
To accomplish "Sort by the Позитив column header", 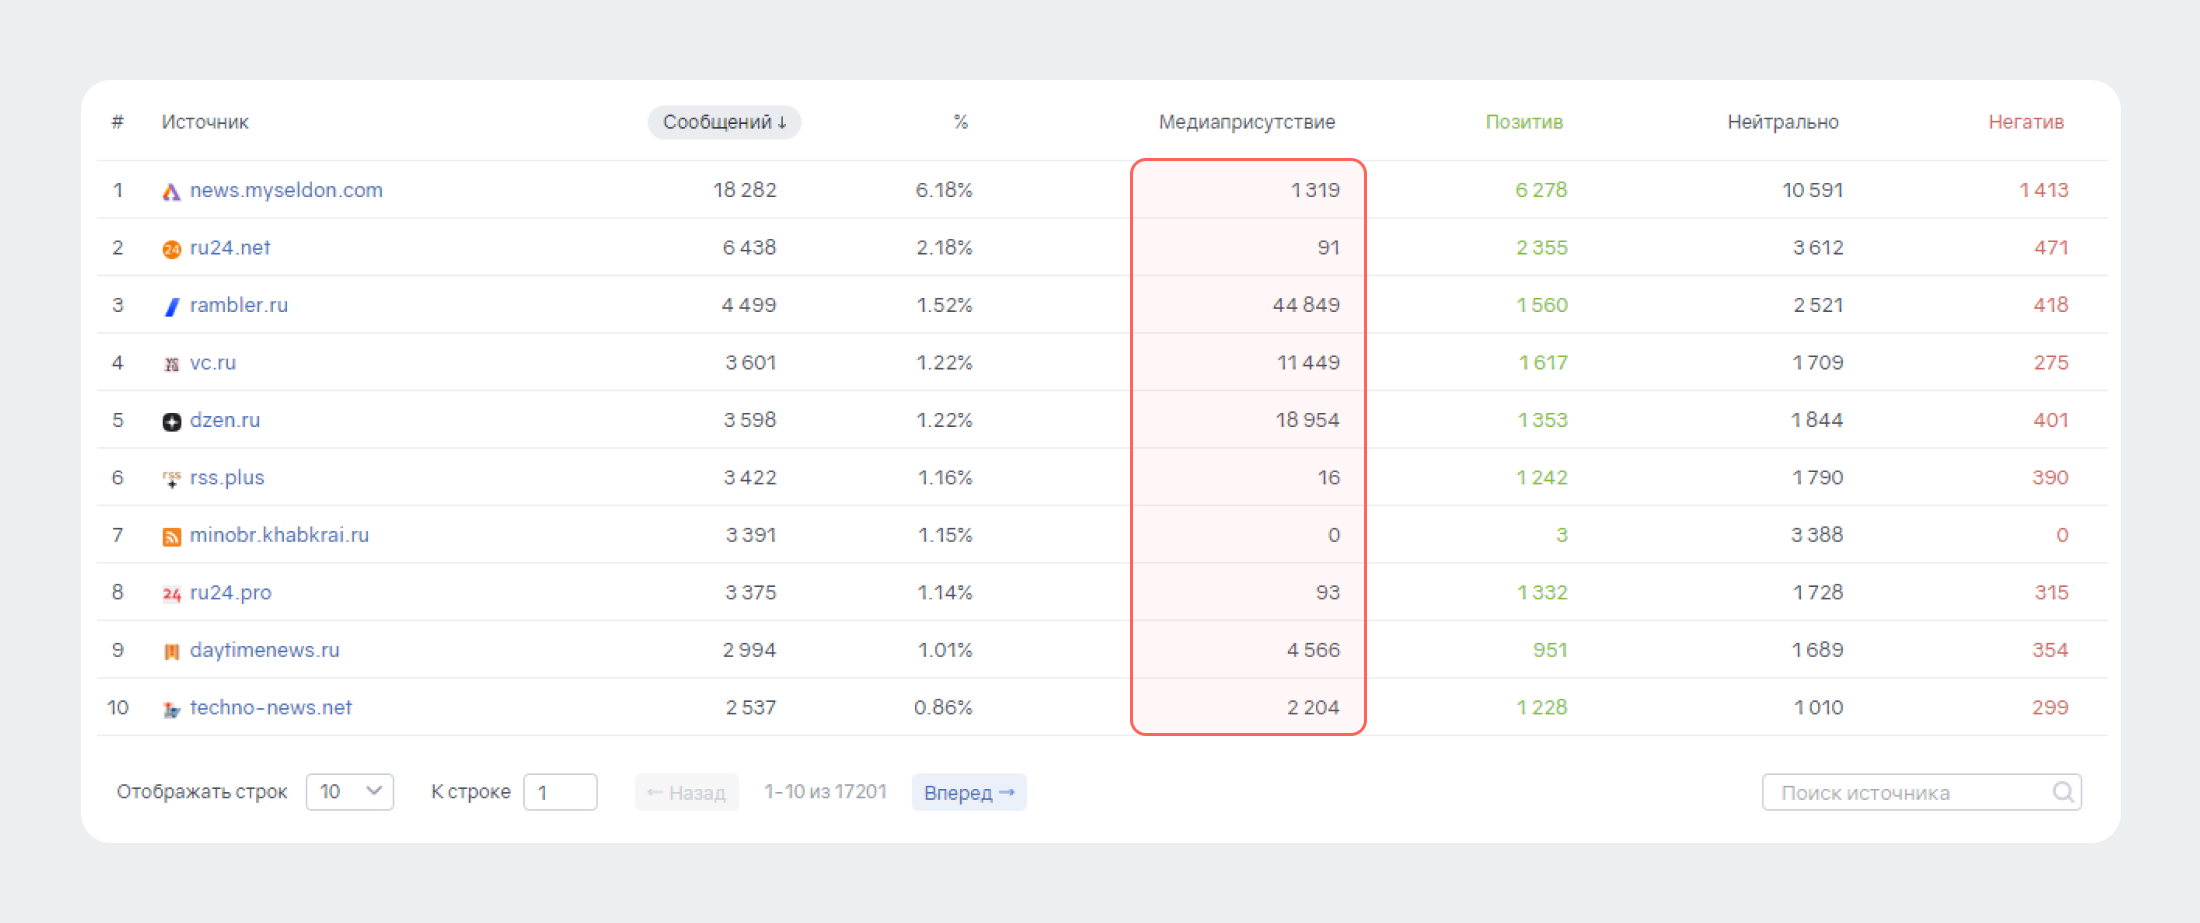I will [1524, 122].
